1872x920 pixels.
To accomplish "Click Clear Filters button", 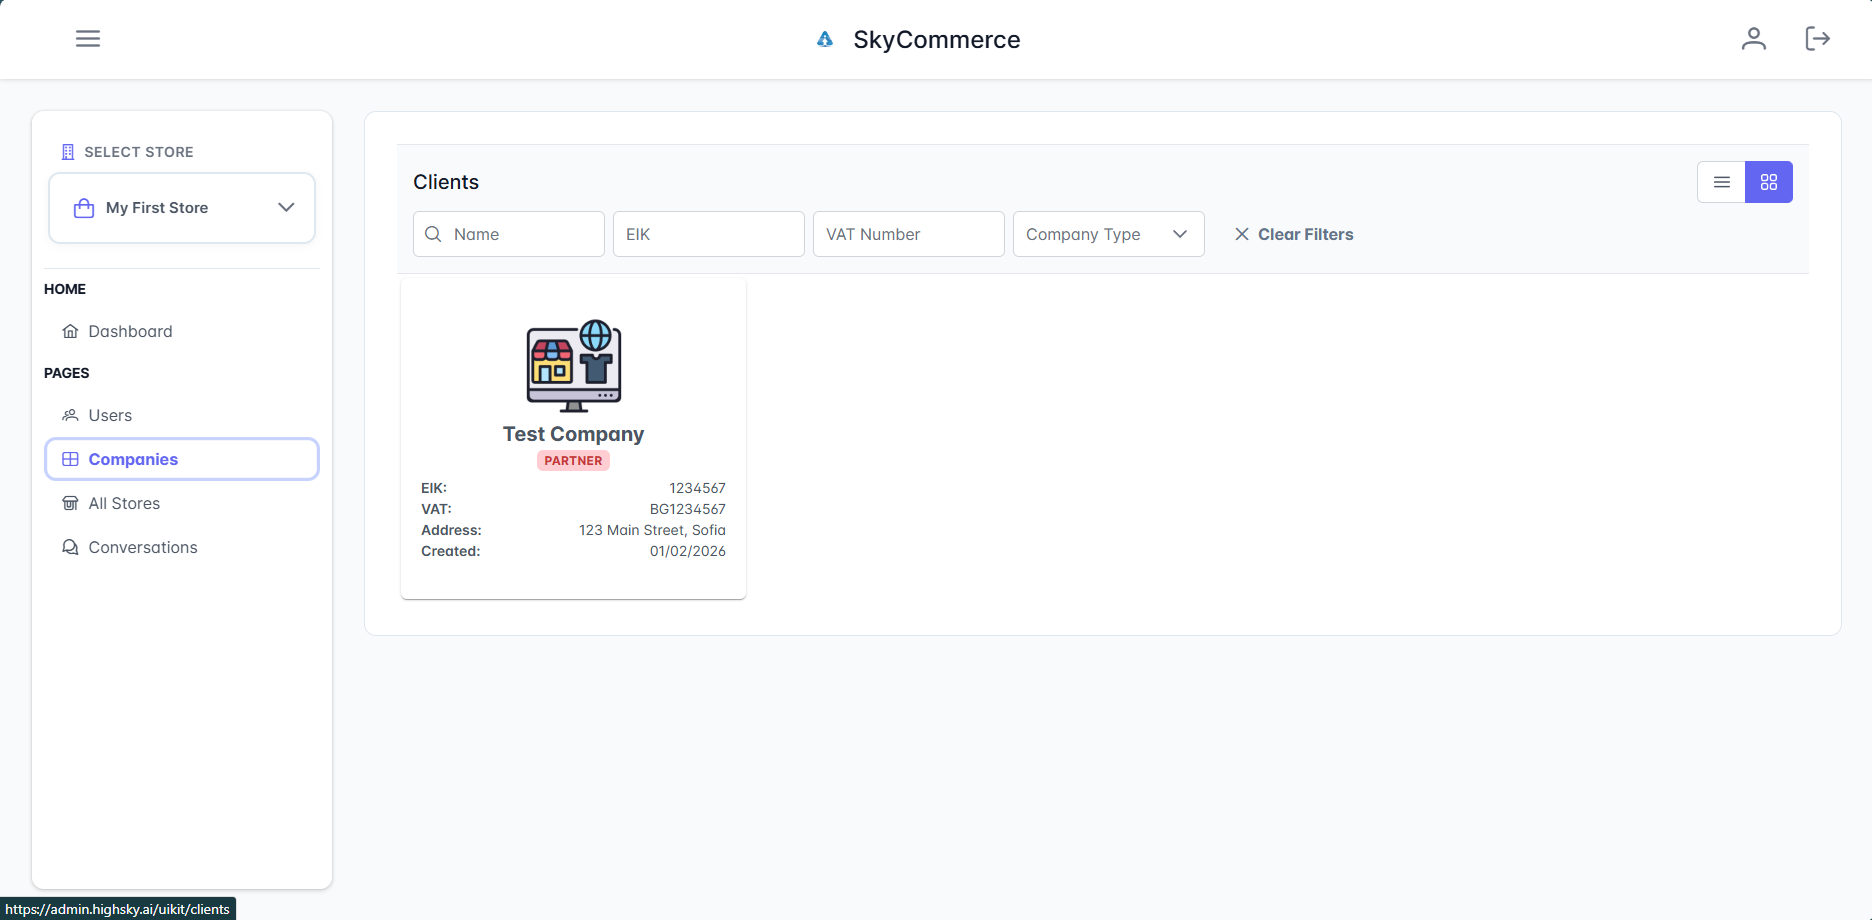I will point(1294,234).
